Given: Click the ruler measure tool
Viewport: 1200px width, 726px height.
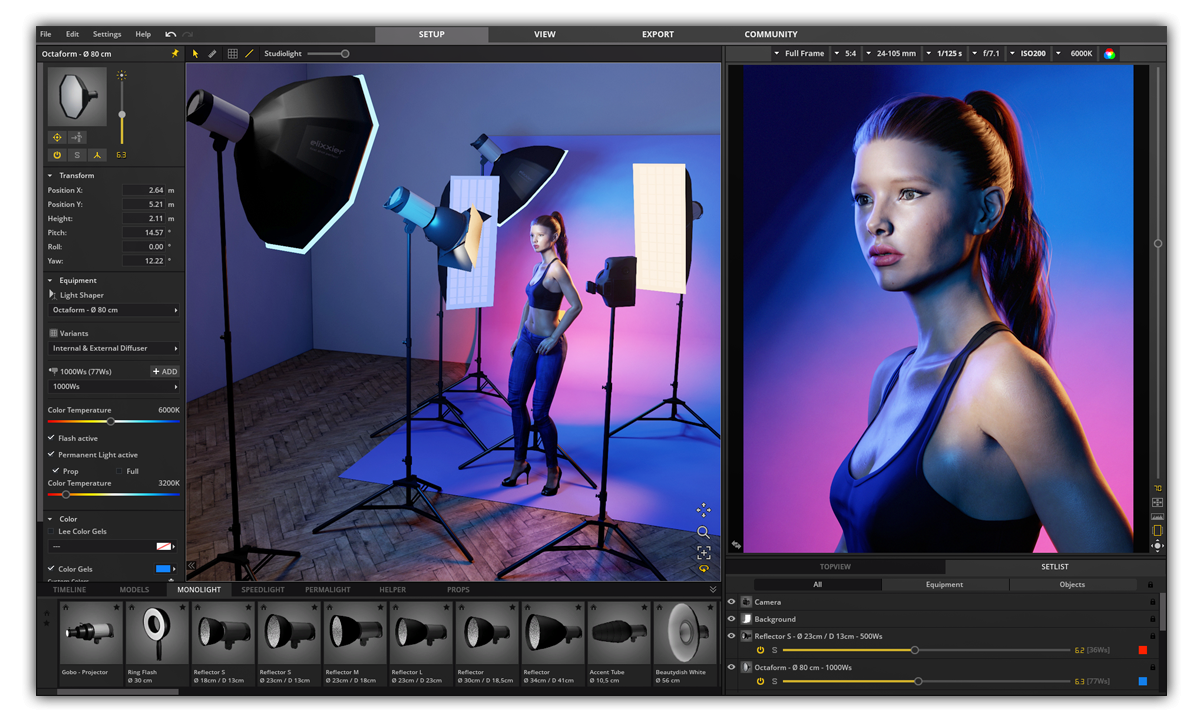Looking at the screenshot, I should (212, 54).
